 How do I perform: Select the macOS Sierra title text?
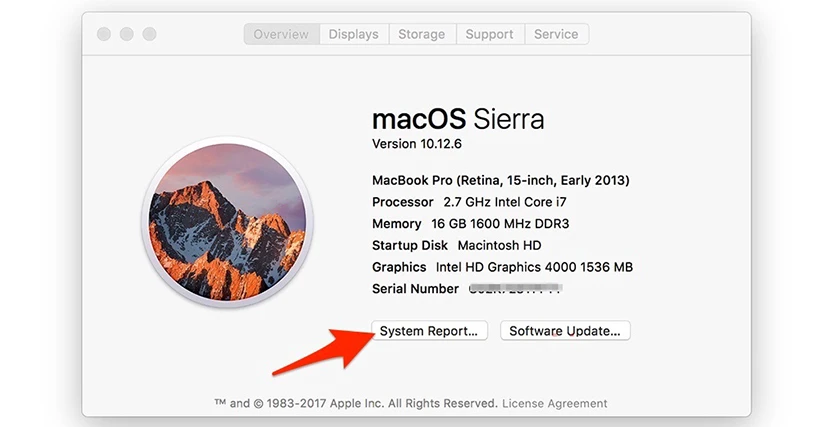[x=458, y=119]
